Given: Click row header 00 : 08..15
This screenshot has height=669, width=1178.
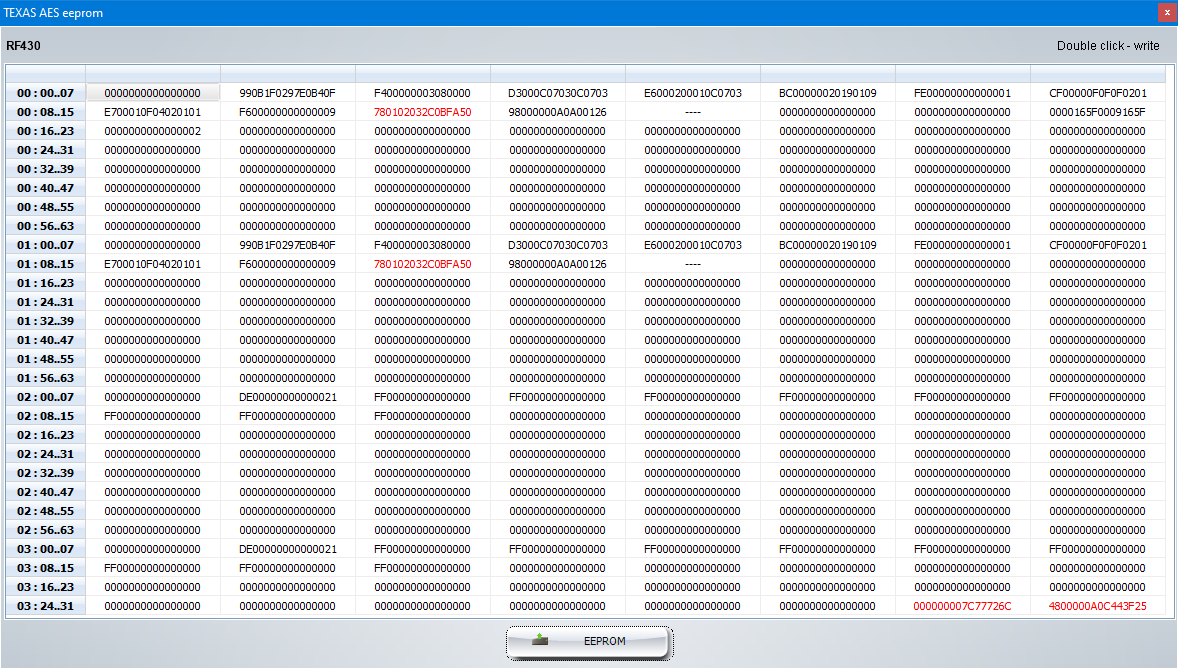Looking at the screenshot, I should click(x=46, y=112).
